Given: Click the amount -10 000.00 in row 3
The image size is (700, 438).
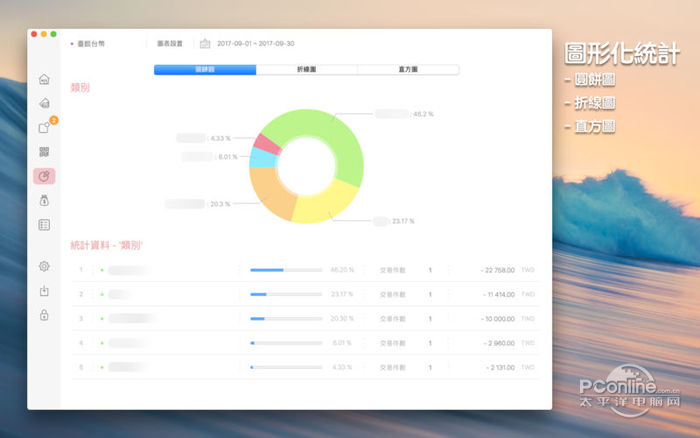Looking at the screenshot, I should click(497, 319).
